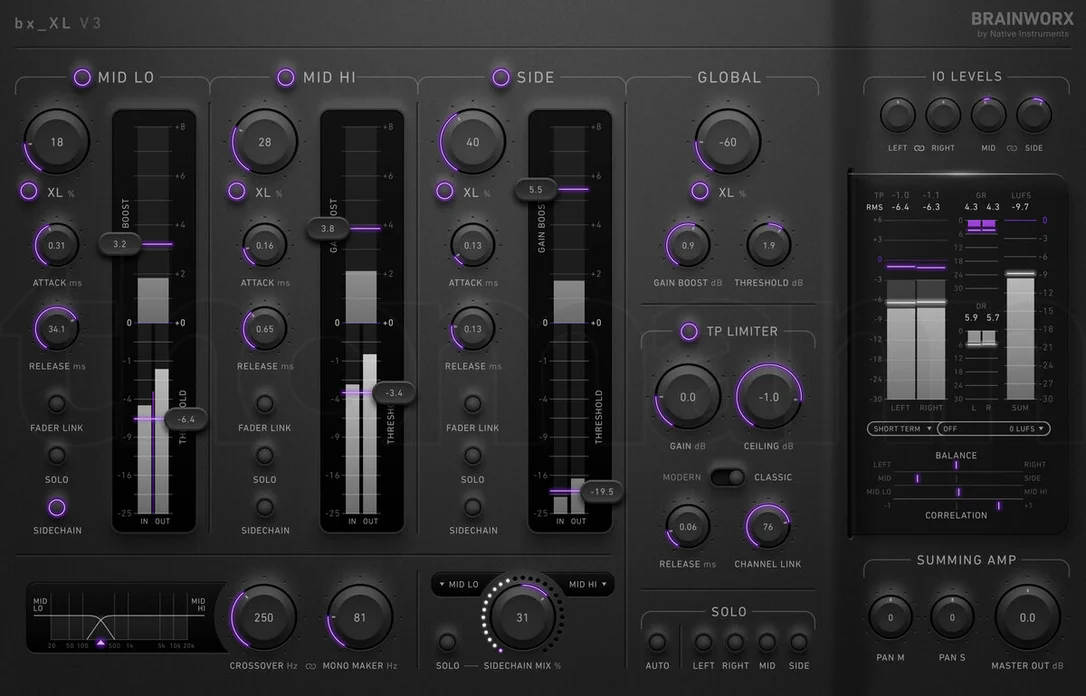Click the Mid Lo threshold fader handle at -6.4
1086x696 pixels.
tap(186, 419)
